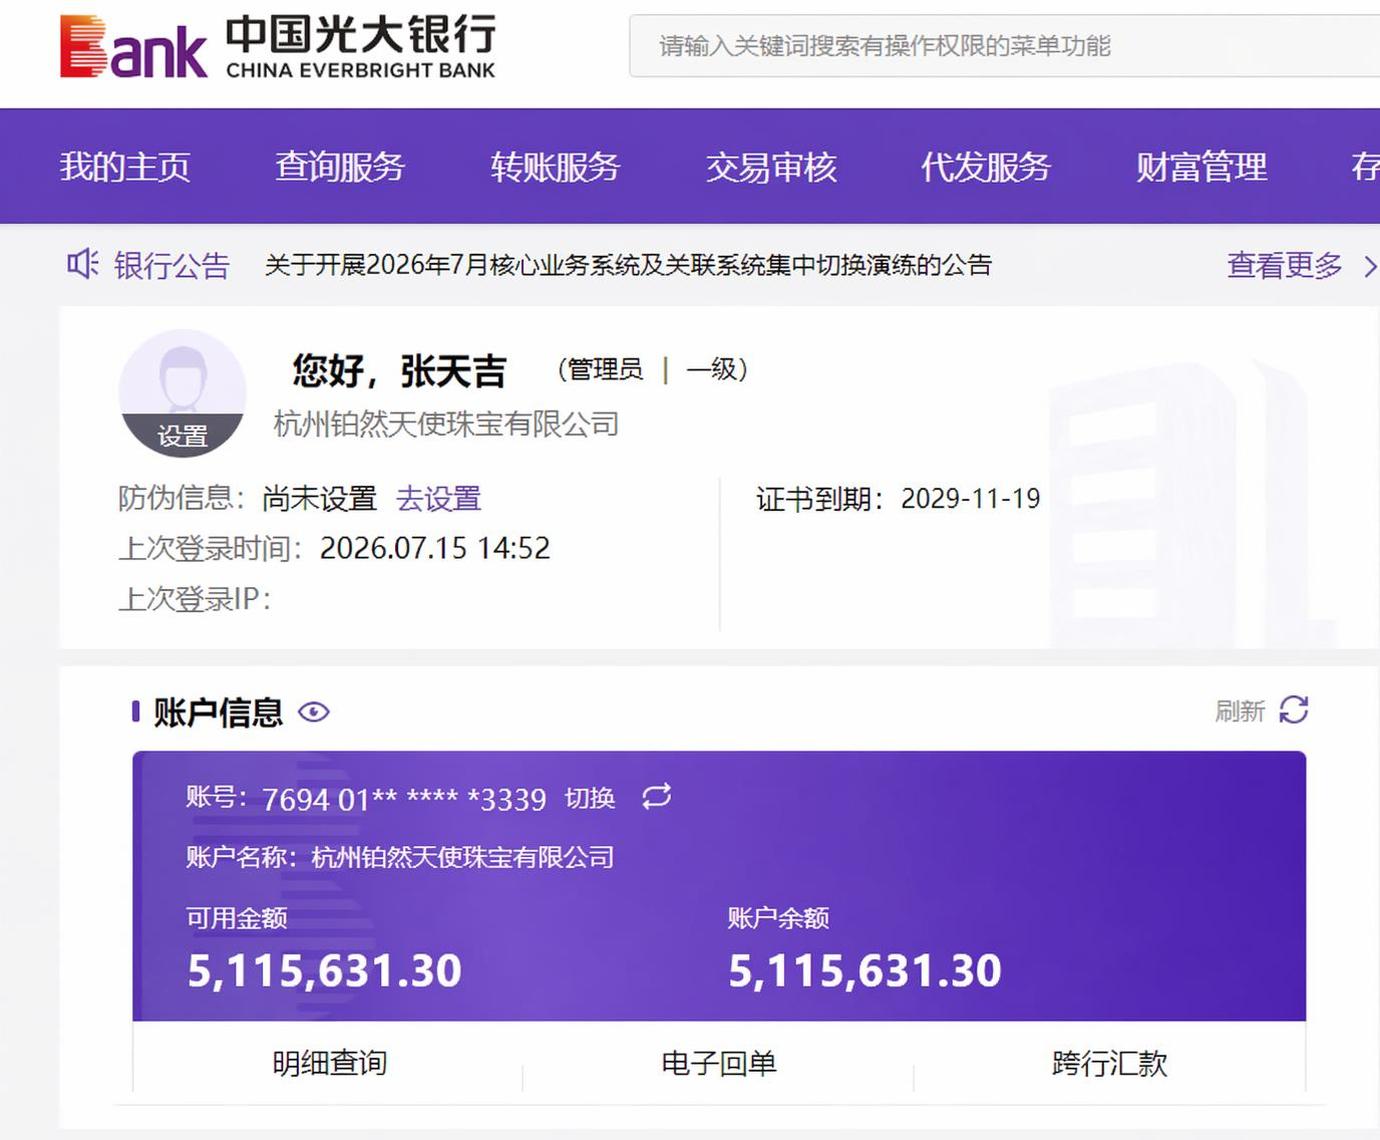This screenshot has width=1380, height=1140.
Task: Click company name 杭州铂然天使珠宝有限公司 under greeting
Action: click(446, 424)
